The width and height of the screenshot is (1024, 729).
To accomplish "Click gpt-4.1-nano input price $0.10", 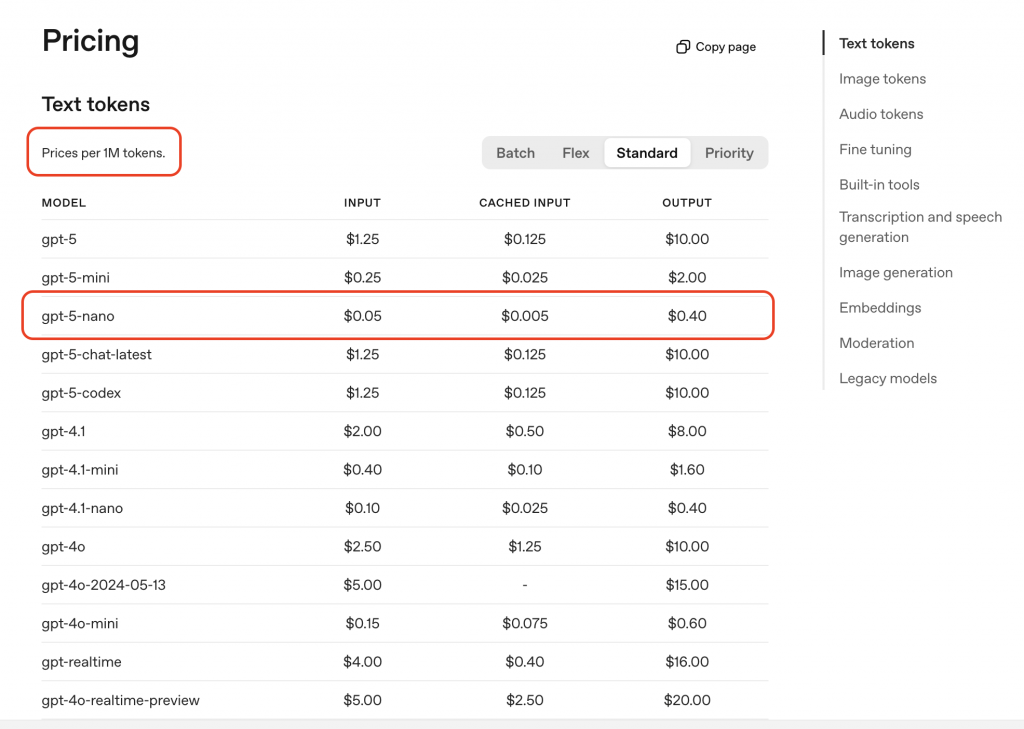I will 362,508.
